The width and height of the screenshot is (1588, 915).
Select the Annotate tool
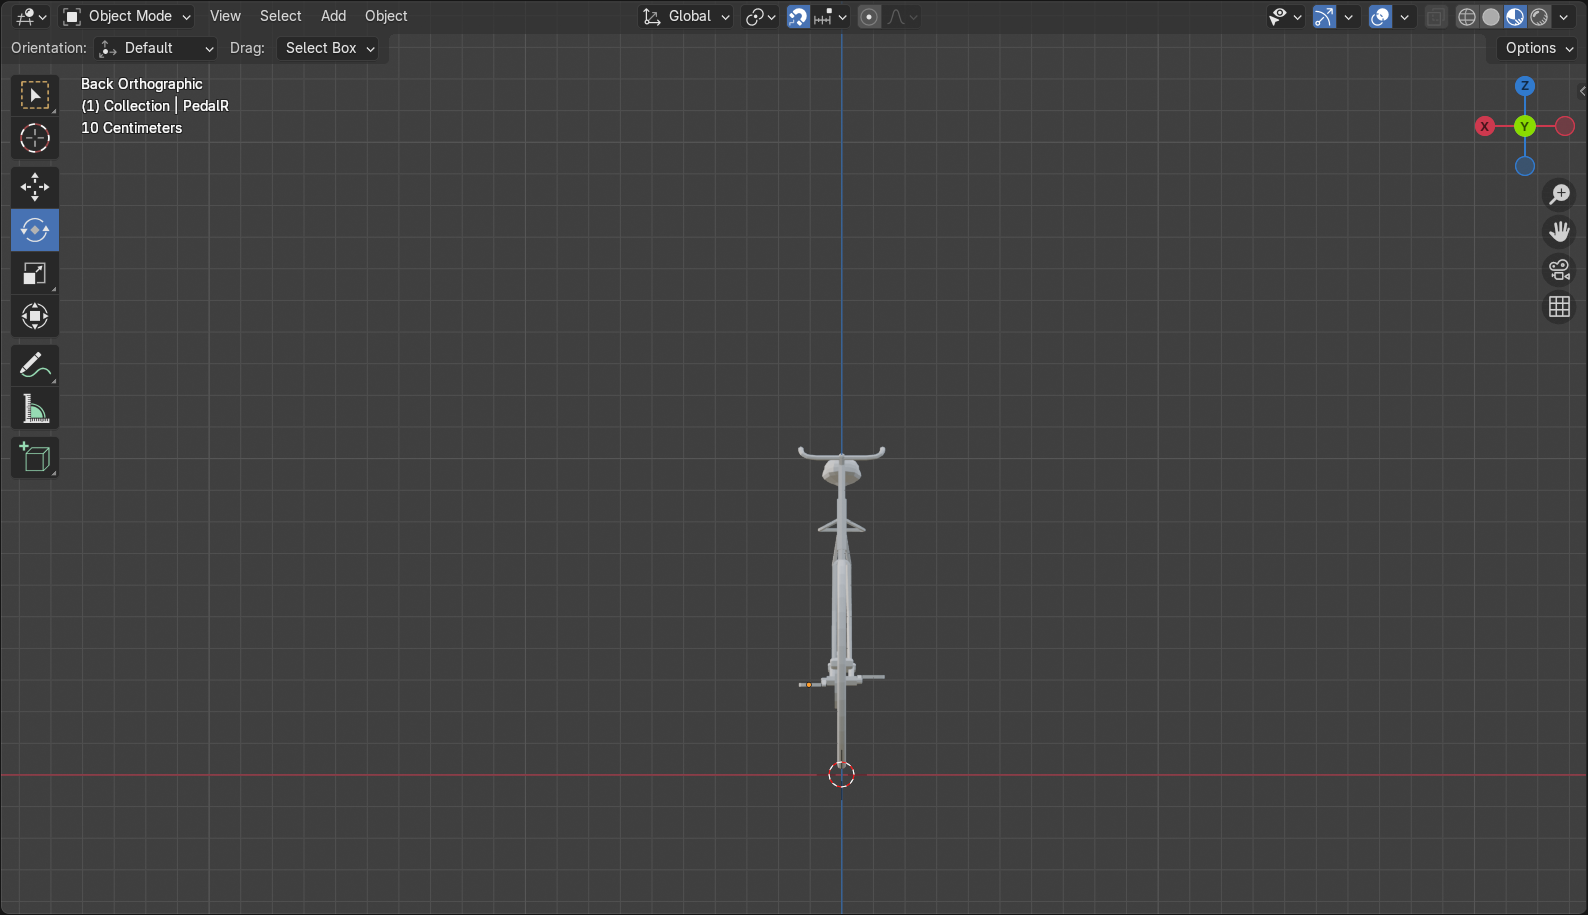coord(35,366)
